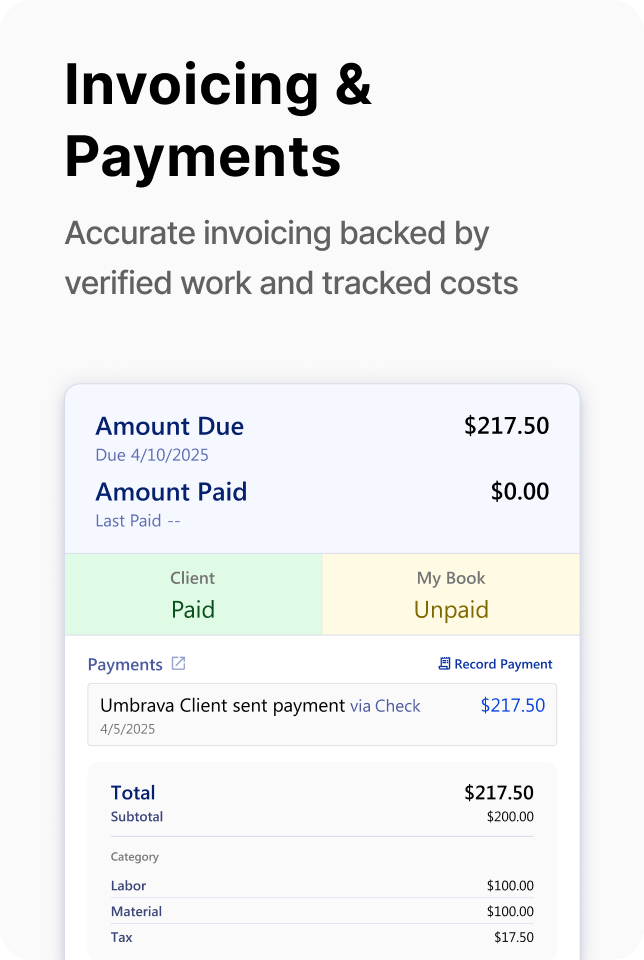
Task: Click the Due 4/10/2025 date
Action: pos(152,455)
